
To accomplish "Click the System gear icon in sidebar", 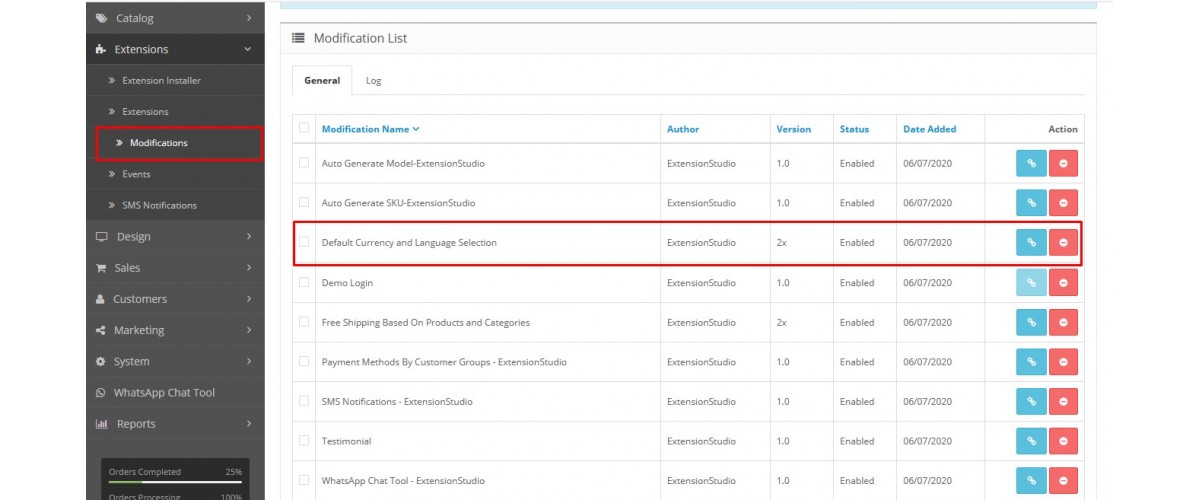I will (101, 361).
